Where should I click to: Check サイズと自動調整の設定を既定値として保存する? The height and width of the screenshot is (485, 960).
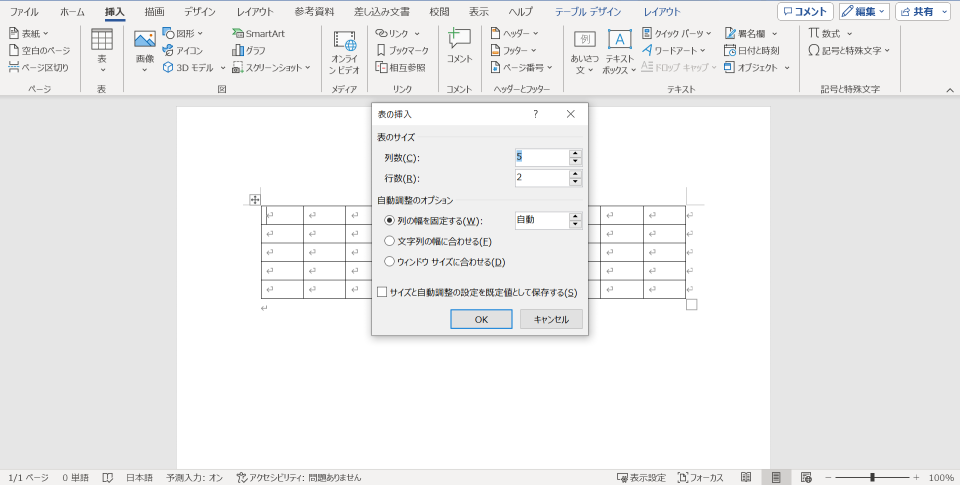pyautogui.click(x=382, y=292)
